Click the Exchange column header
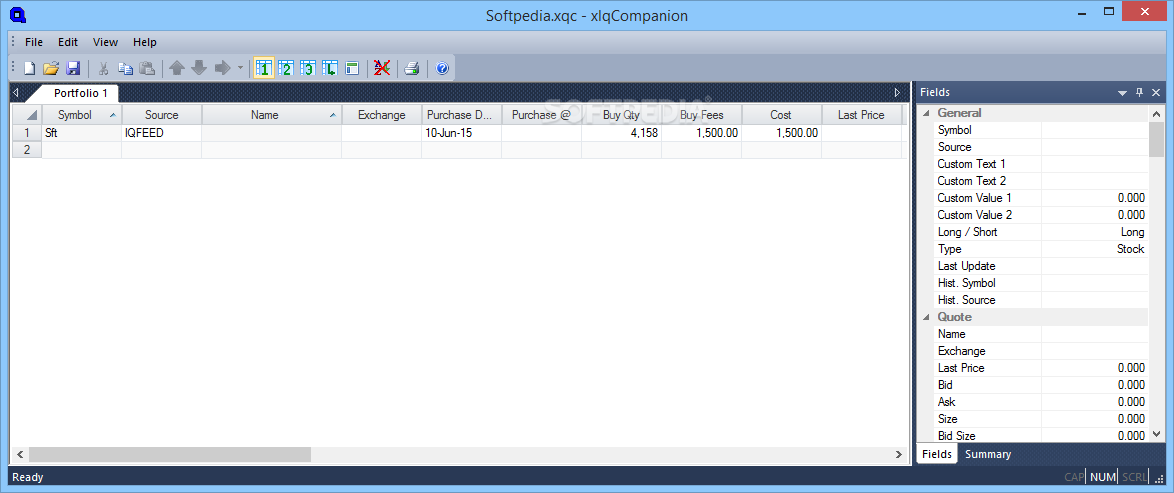 click(x=382, y=115)
